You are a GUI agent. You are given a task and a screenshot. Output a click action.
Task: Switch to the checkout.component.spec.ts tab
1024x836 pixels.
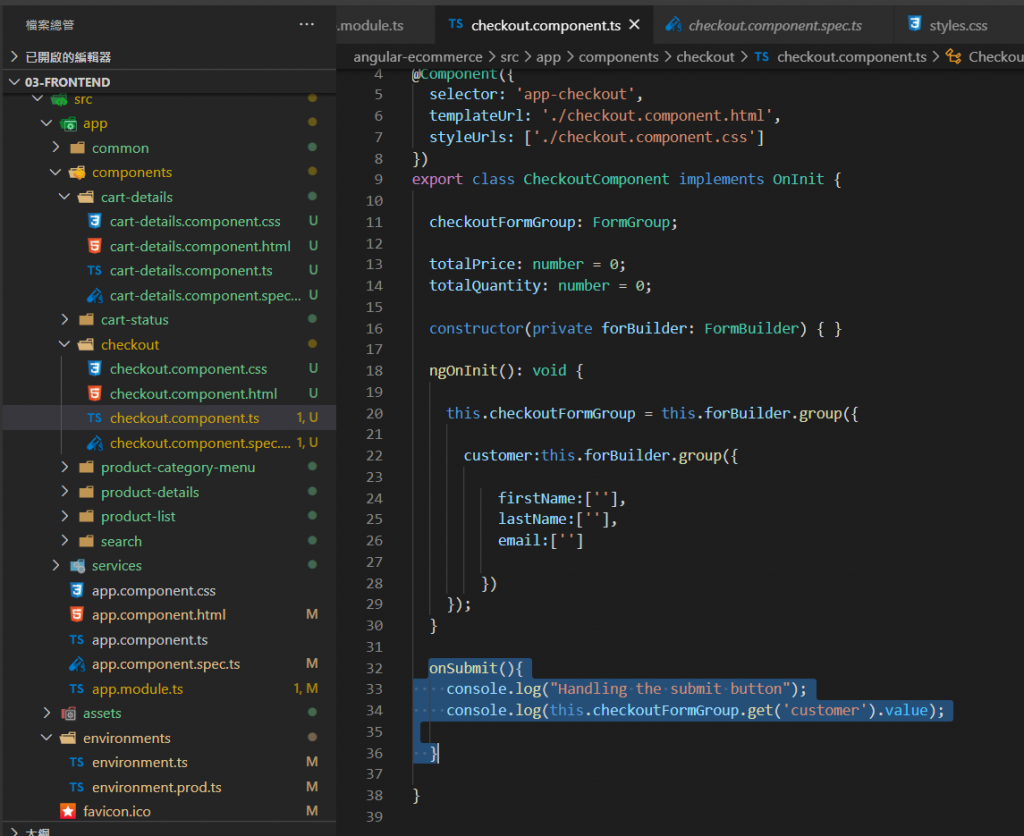coord(774,25)
